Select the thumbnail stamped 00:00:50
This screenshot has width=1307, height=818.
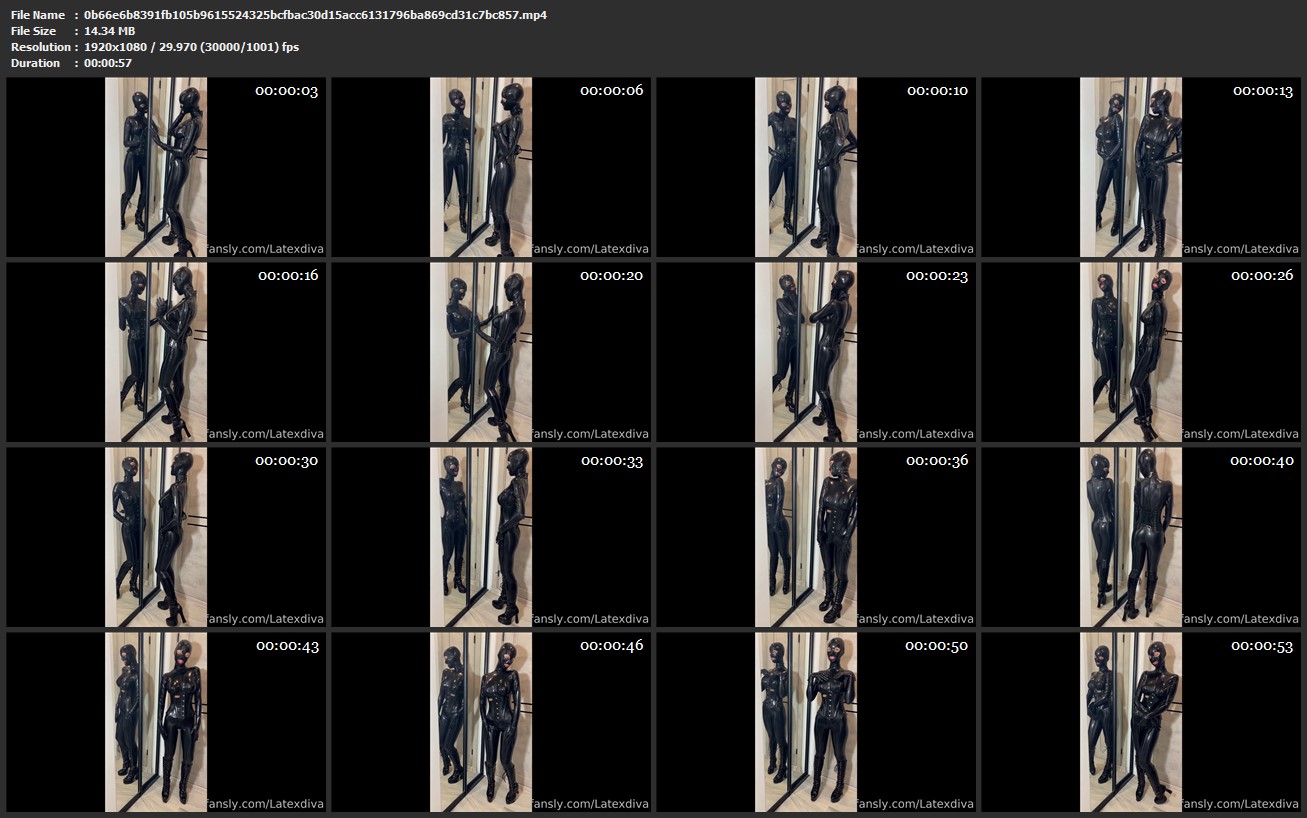coord(816,722)
